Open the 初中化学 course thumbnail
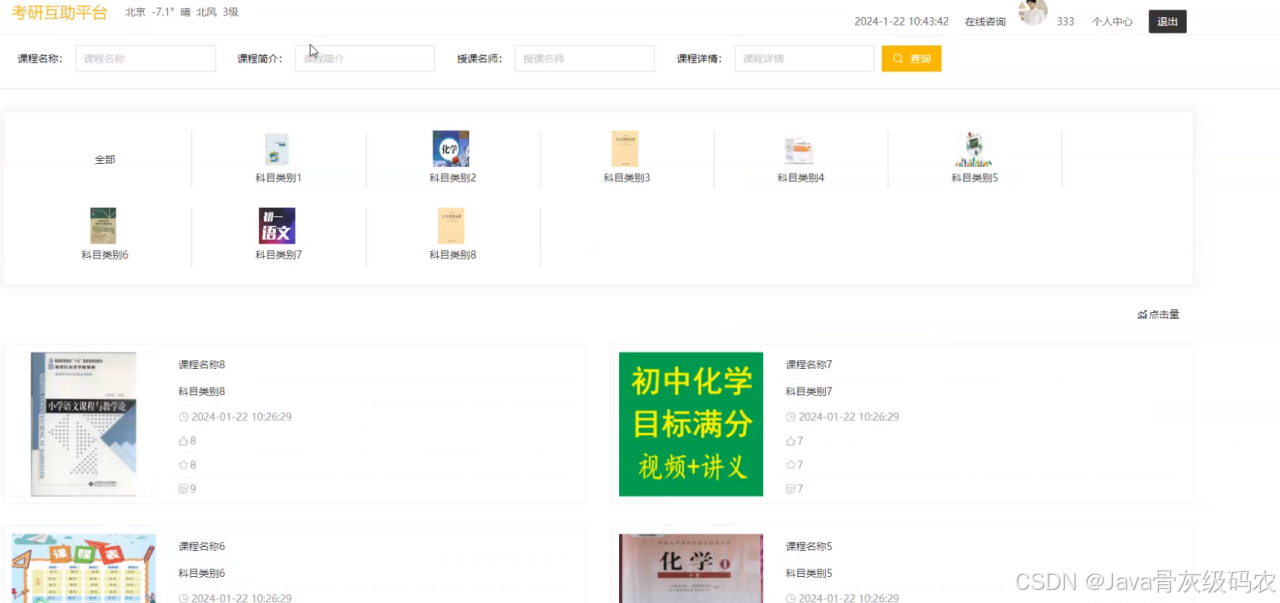This screenshot has height=603, width=1280. (690, 423)
